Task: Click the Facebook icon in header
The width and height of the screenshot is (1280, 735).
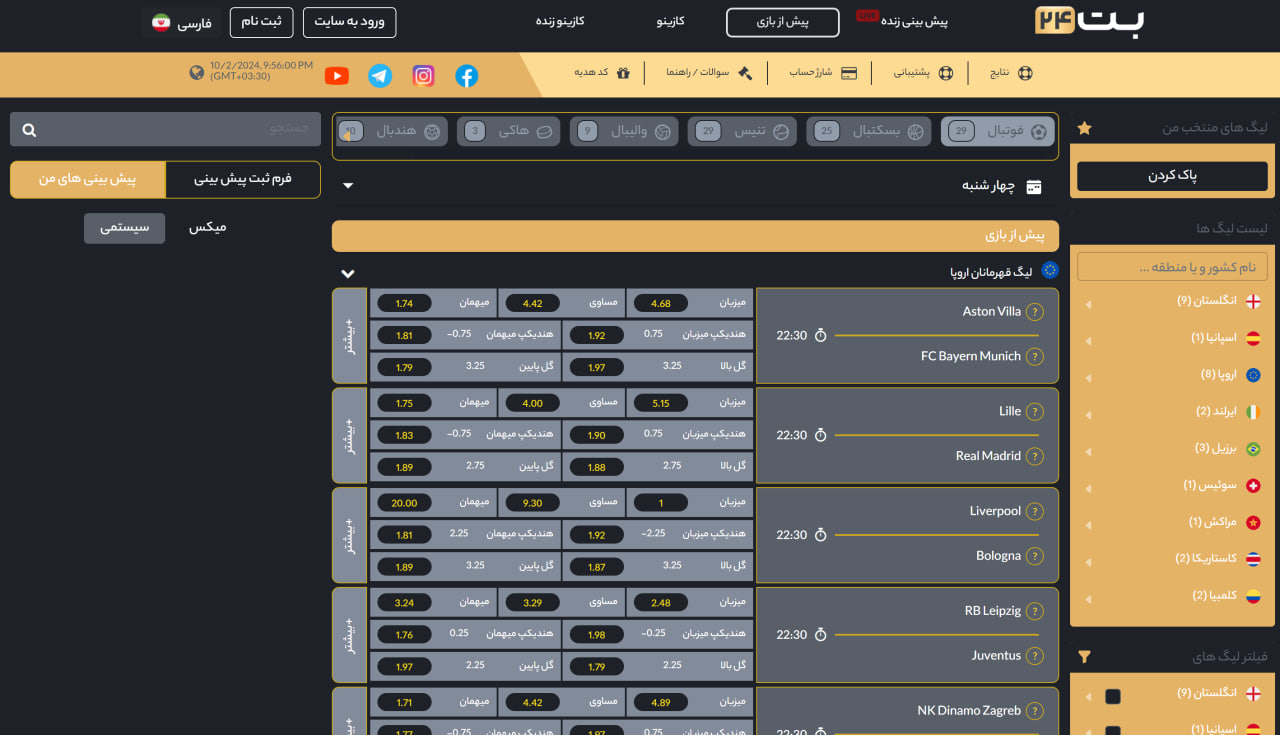Action: 466,76
